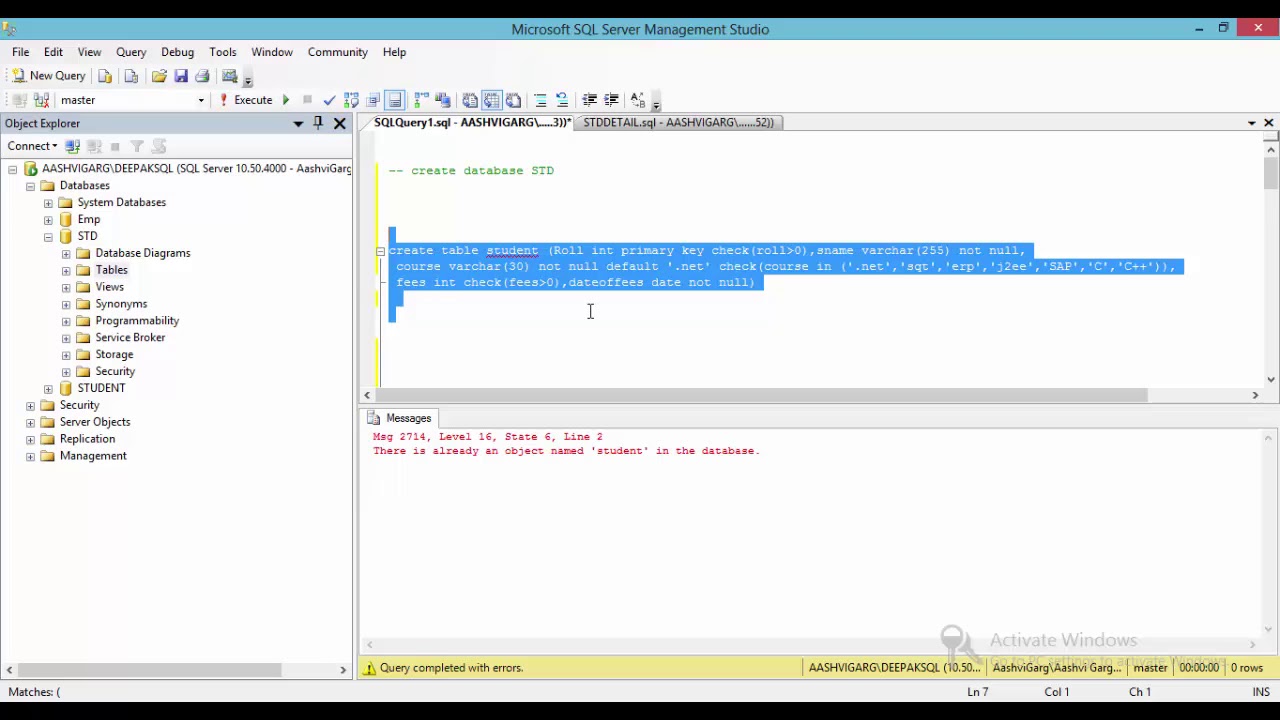Select the Server Objects node

(x=95, y=421)
